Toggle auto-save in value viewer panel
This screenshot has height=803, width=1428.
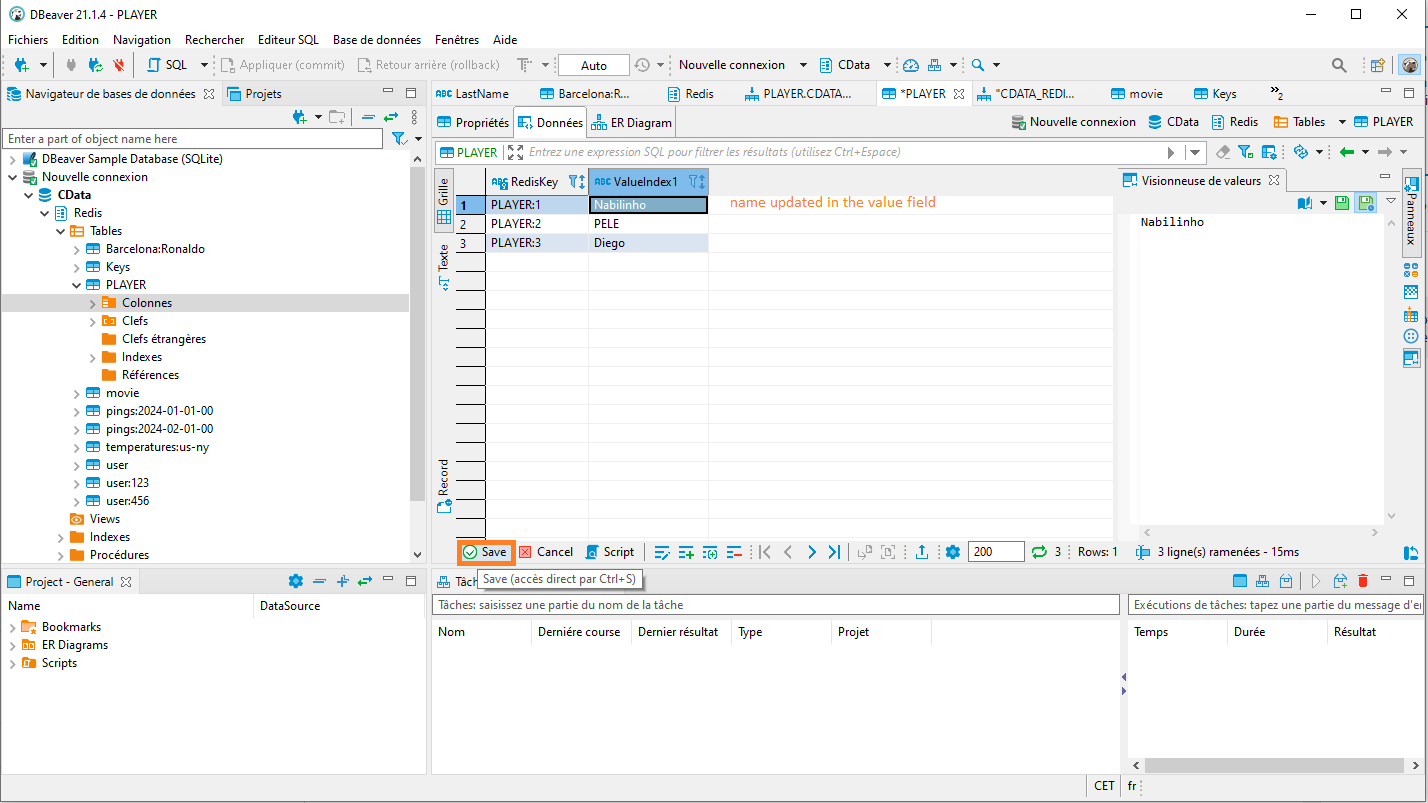tap(1365, 203)
